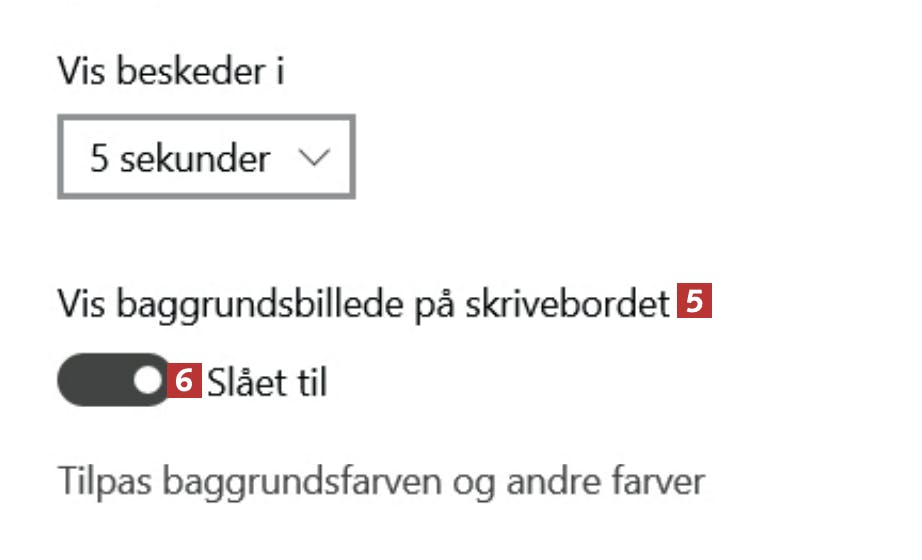Click the word "skrivebordet" in the setting label
This screenshot has width=922, height=560.
click(567, 305)
